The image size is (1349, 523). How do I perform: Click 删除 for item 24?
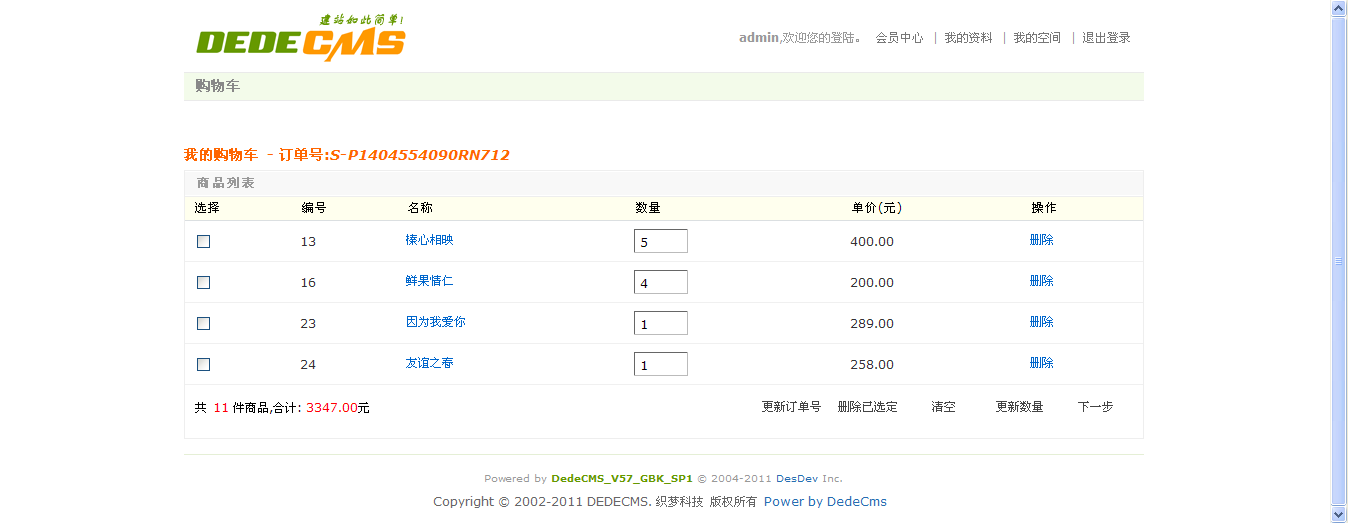pyautogui.click(x=1041, y=363)
